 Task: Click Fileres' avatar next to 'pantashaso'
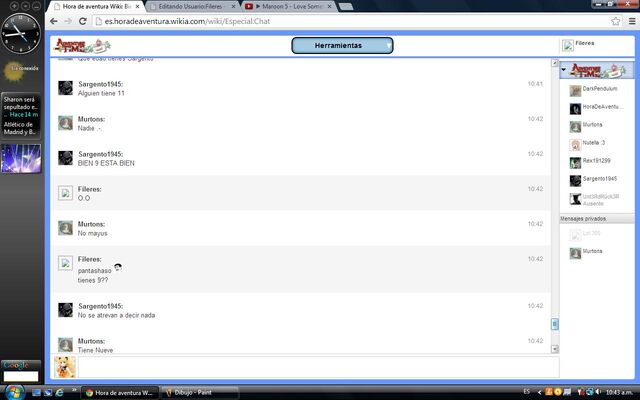point(65,263)
